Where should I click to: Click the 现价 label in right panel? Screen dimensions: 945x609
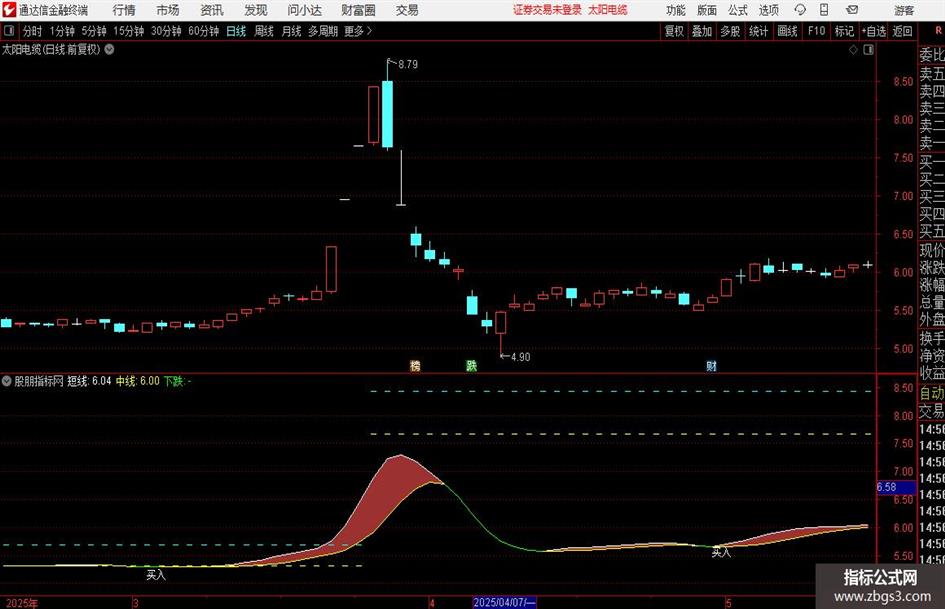coord(932,250)
